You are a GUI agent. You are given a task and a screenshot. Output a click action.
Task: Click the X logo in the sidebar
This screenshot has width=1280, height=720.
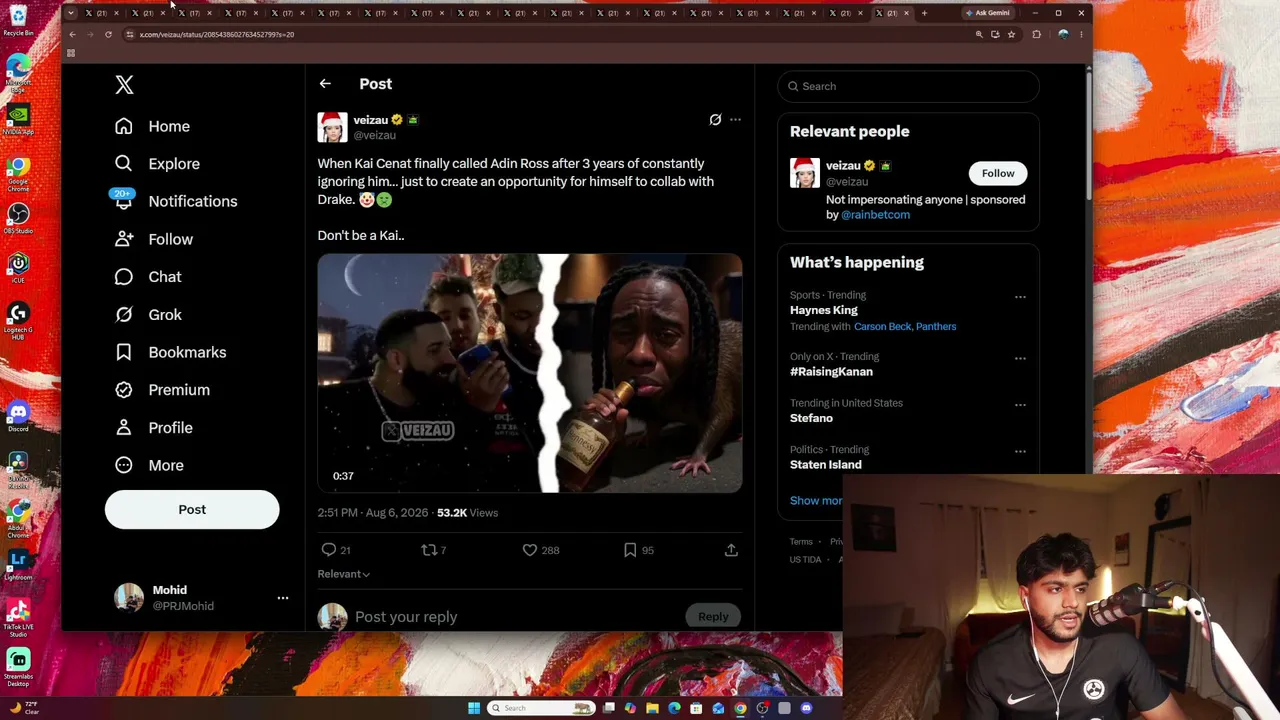124,85
